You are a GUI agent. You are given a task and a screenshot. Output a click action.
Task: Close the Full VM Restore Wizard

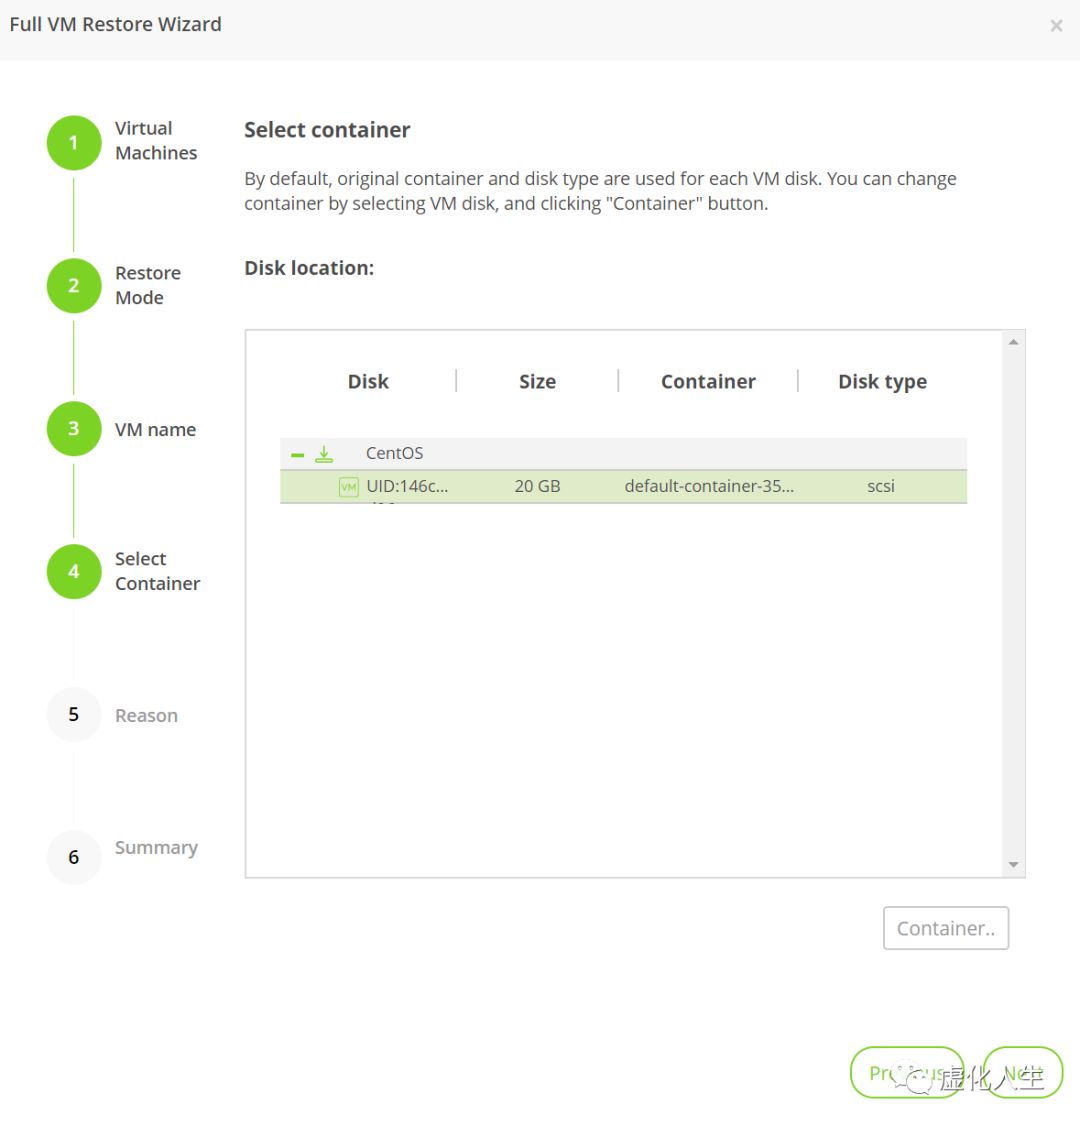click(1056, 26)
